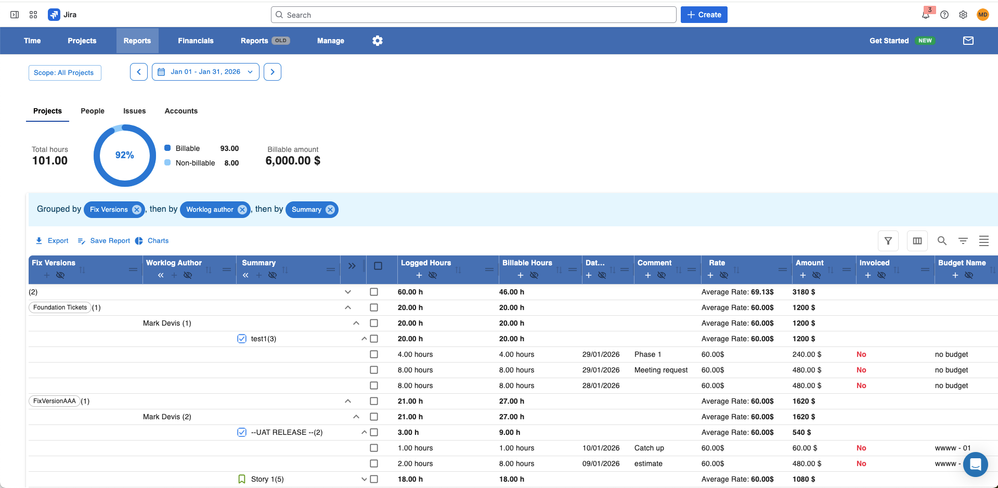Image resolution: width=998 pixels, height=488 pixels.
Task: Click the Jira search field
Action: coord(474,15)
